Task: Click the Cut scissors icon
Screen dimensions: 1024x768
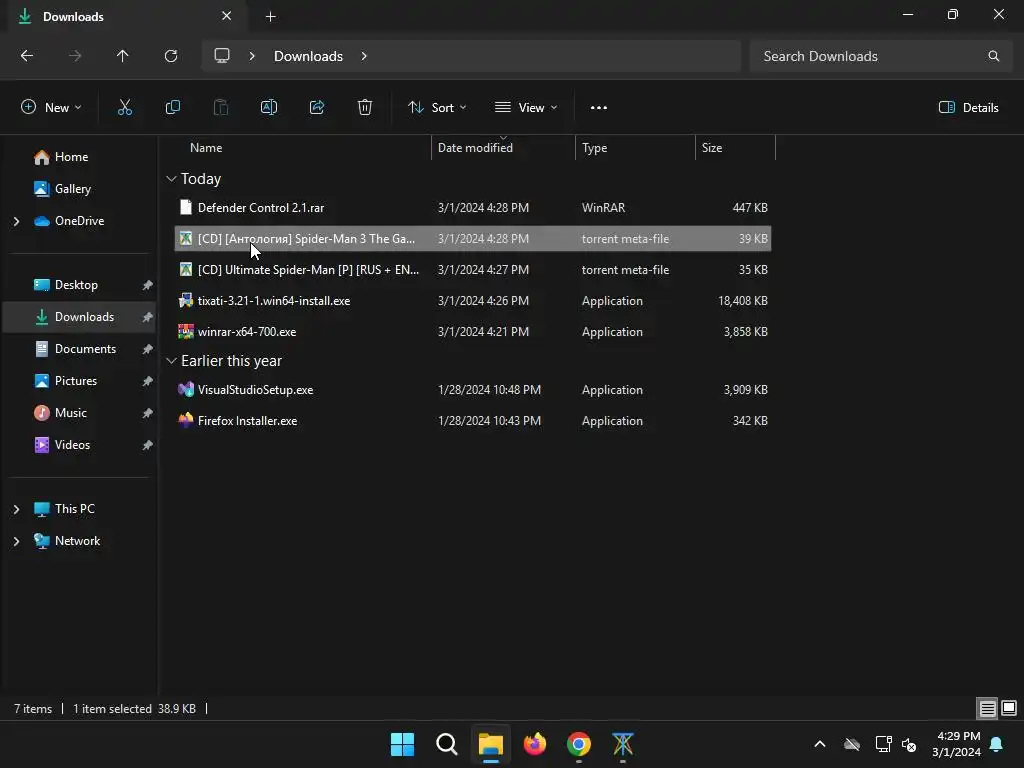Action: click(x=125, y=108)
